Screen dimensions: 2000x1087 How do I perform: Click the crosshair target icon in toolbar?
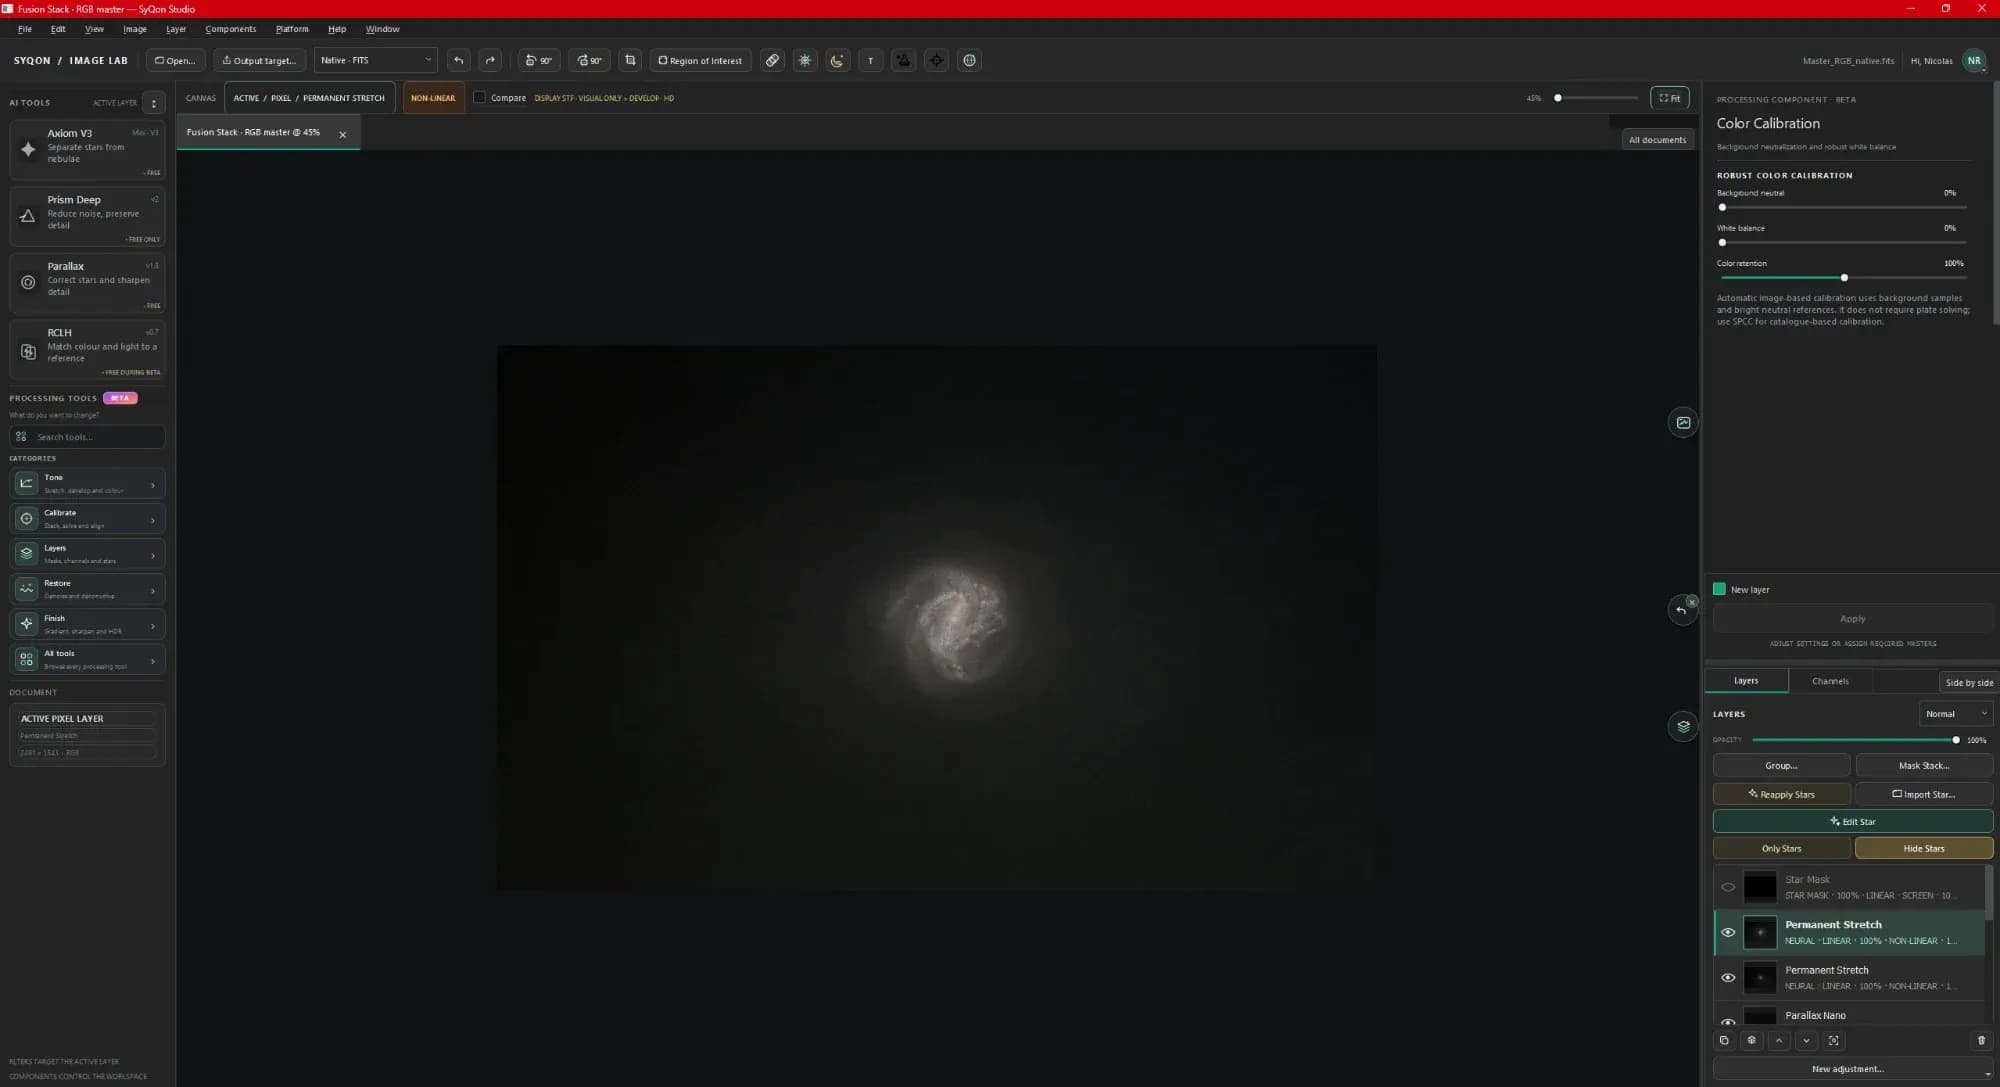(x=936, y=60)
